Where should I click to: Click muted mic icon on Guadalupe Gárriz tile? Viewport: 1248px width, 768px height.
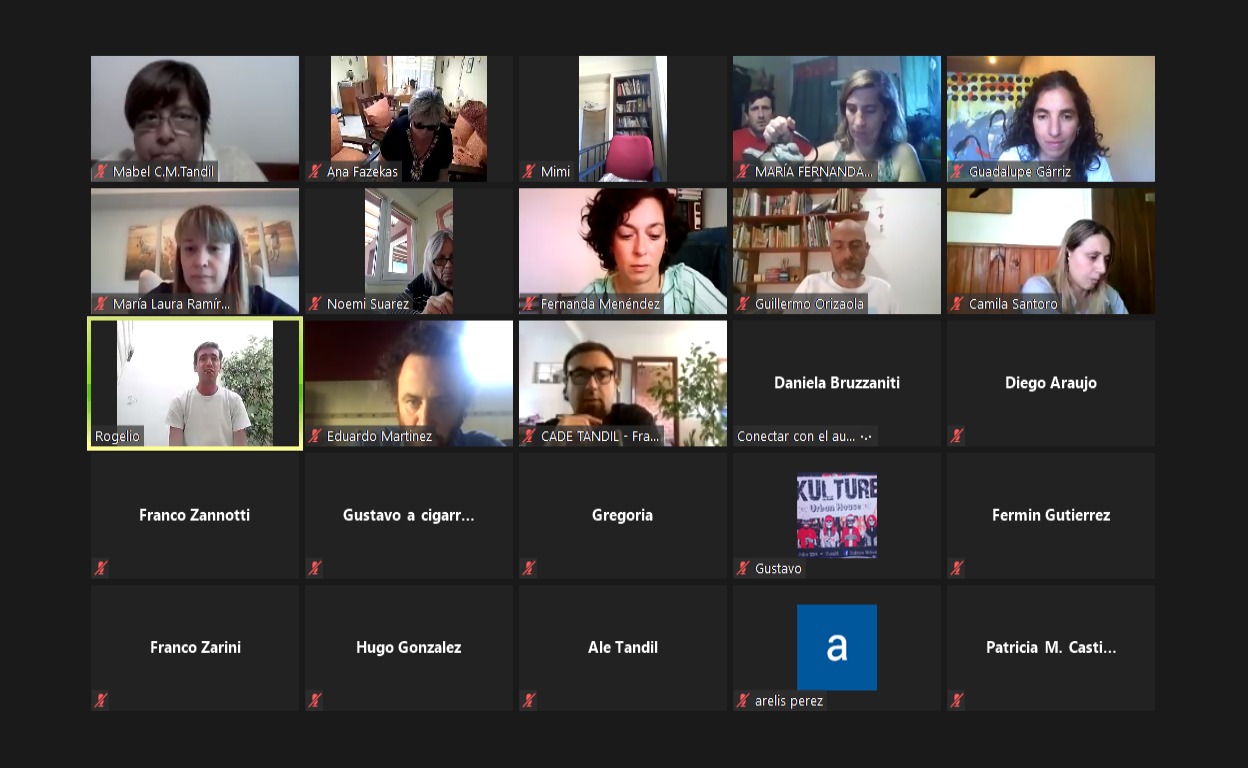956,172
